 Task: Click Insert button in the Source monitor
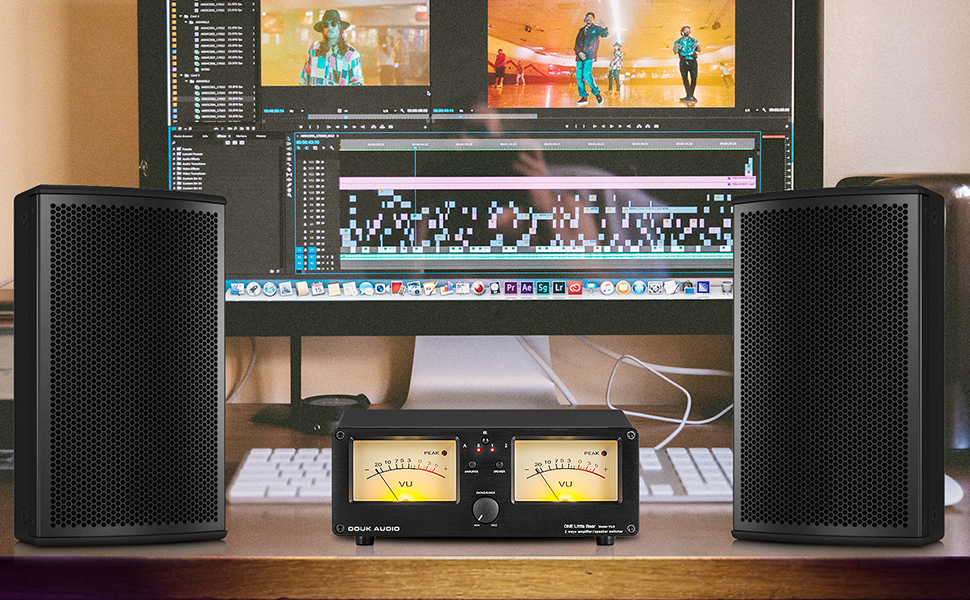373,127
